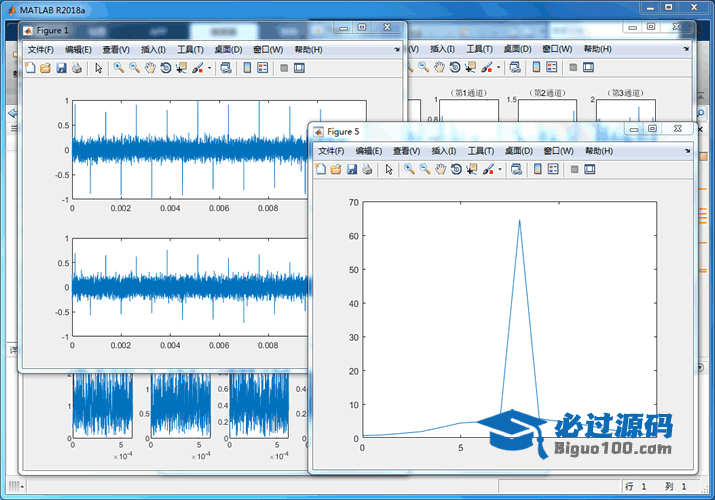
Task: Choose Data Cursor tool in Figure 5
Action: [x=471, y=170]
